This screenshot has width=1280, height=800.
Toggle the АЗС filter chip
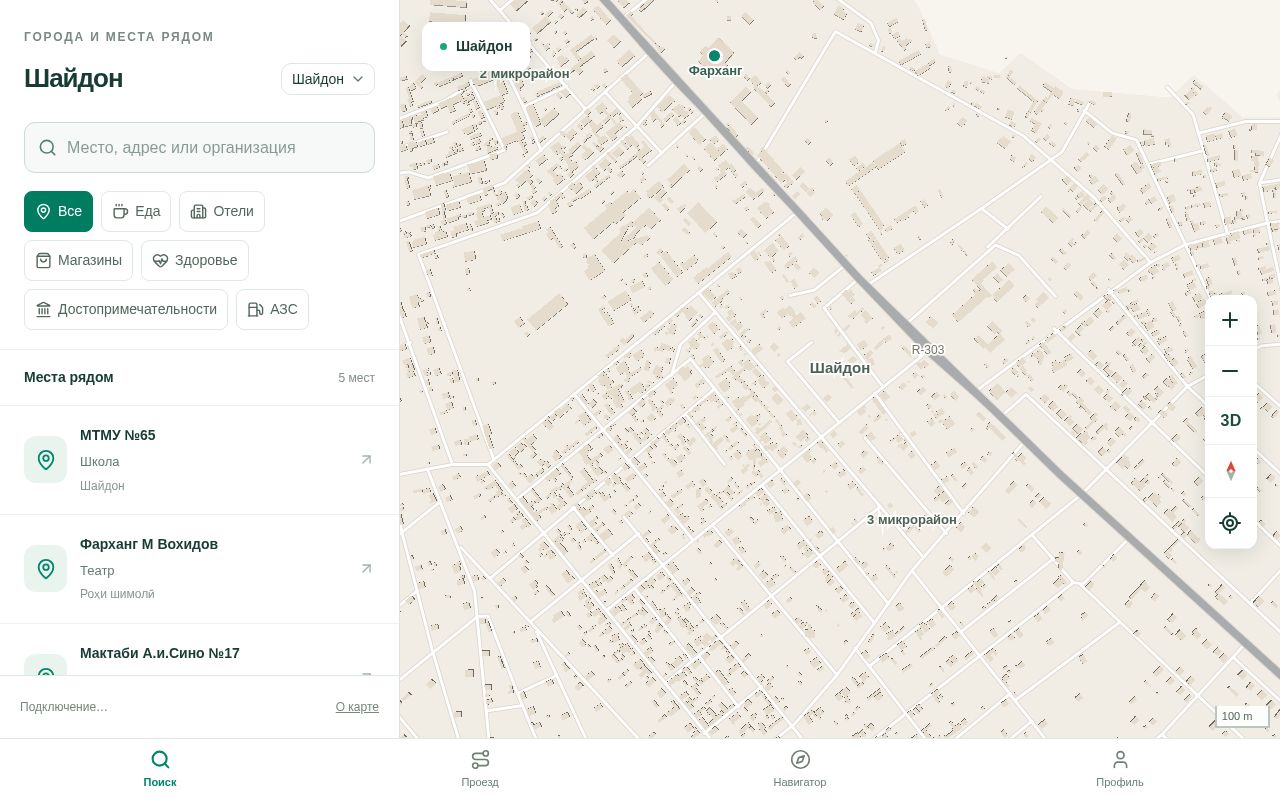[272, 309]
